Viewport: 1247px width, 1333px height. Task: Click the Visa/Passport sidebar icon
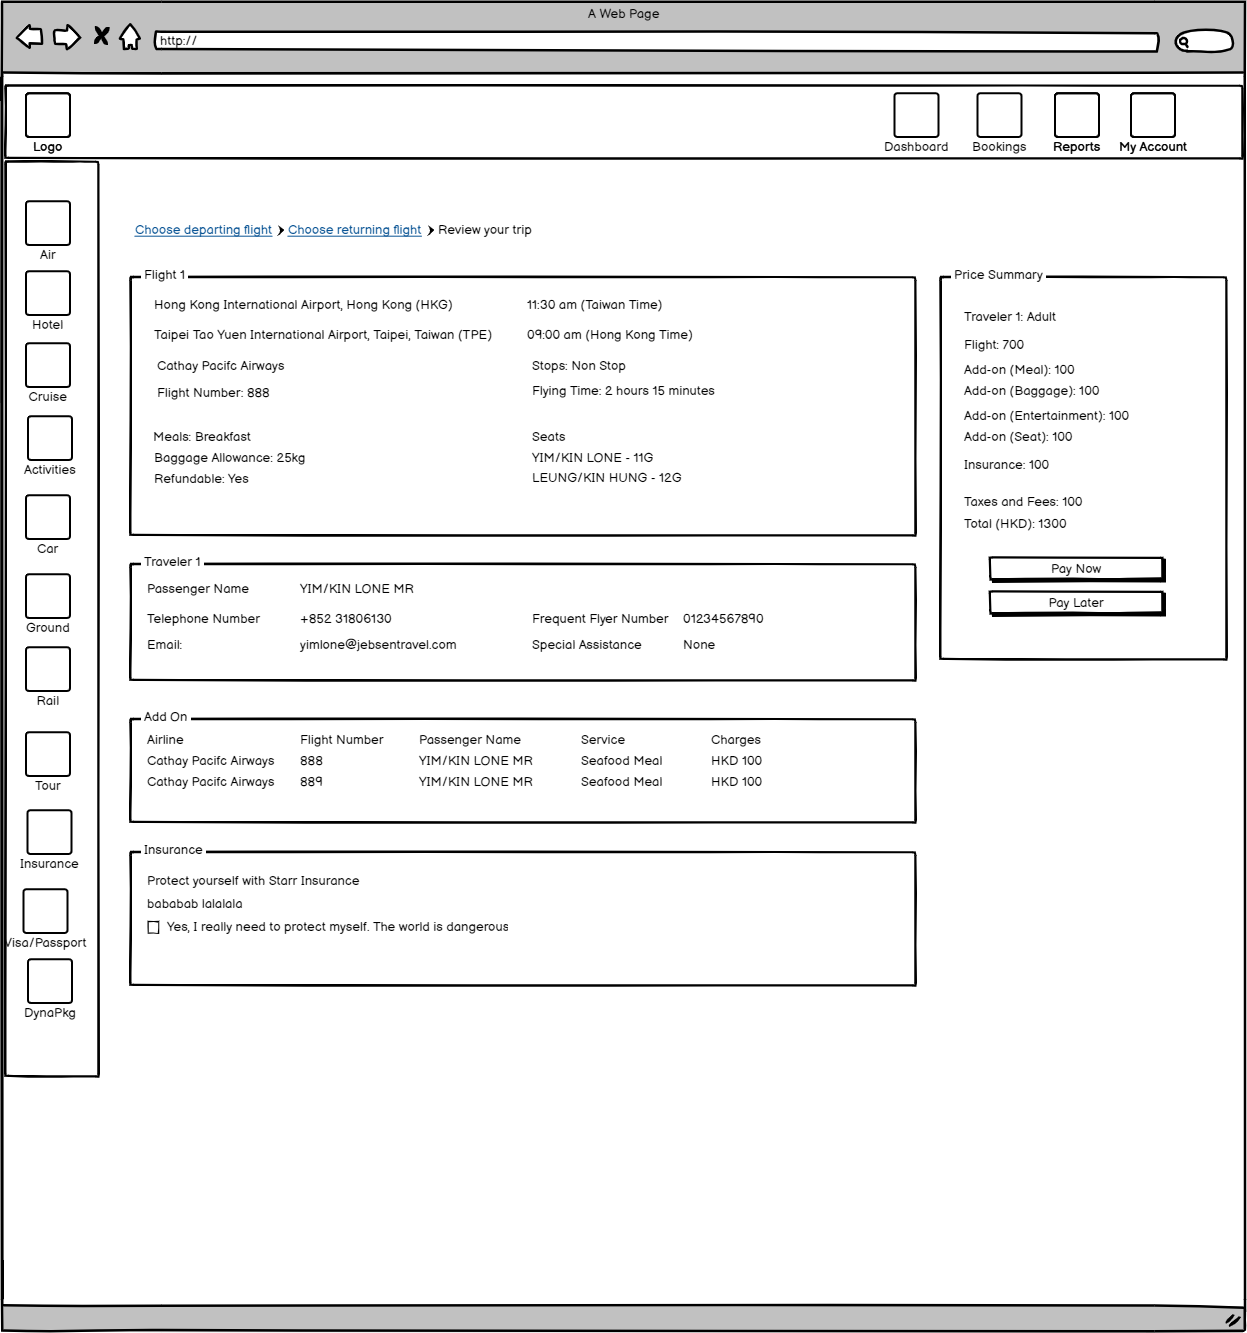(x=46, y=911)
